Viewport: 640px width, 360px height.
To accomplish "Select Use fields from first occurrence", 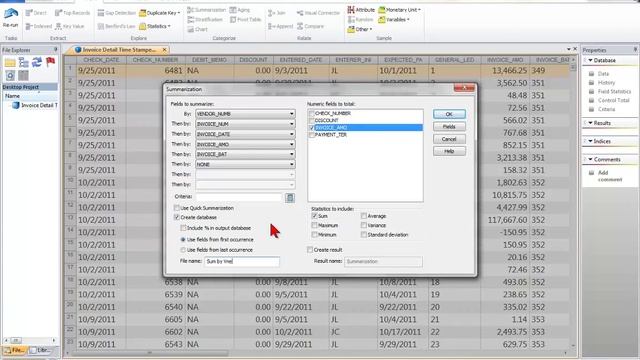I will (183, 240).
